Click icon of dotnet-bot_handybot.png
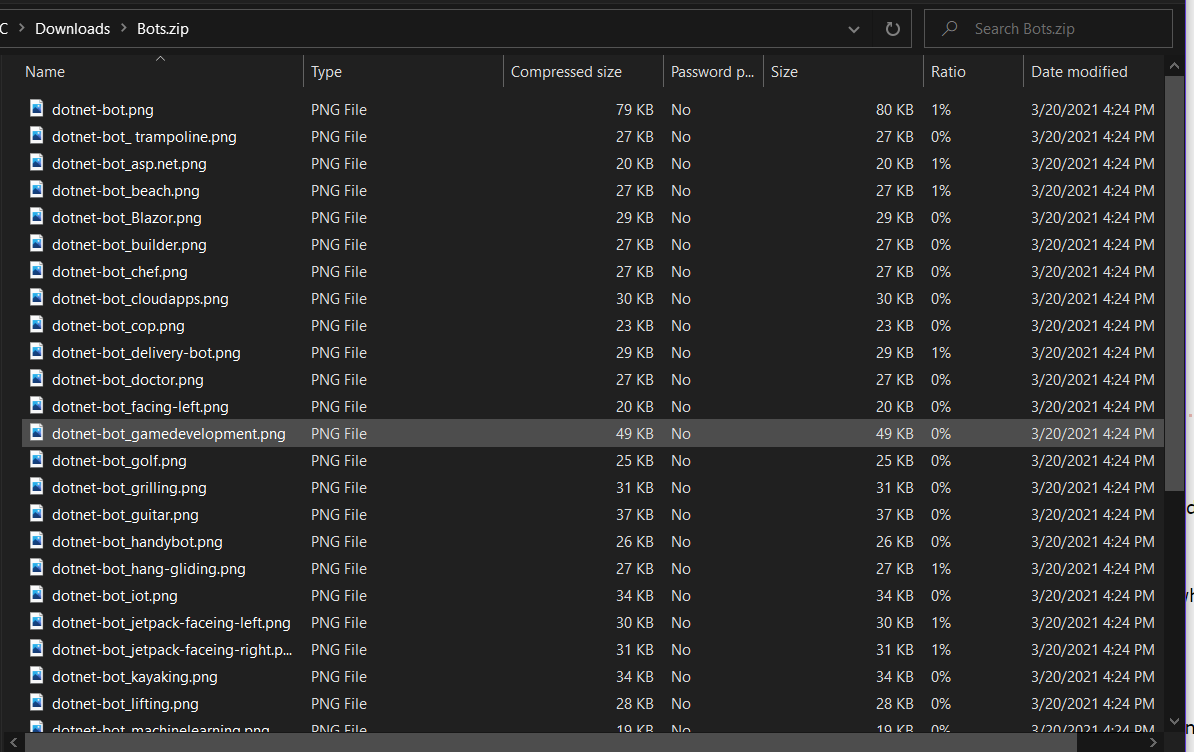This screenshot has width=1194, height=752. [x=37, y=540]
